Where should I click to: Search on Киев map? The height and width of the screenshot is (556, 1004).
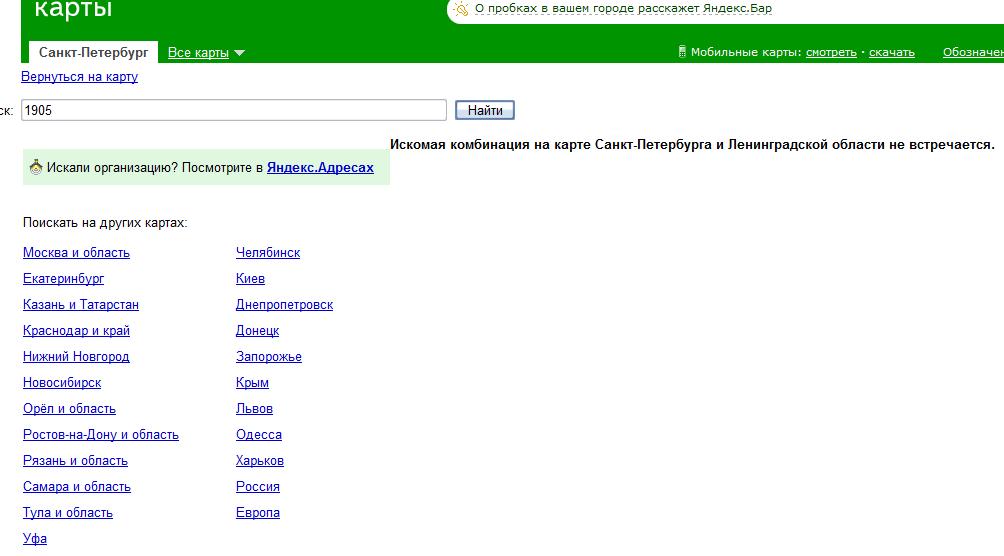[250, 279]
